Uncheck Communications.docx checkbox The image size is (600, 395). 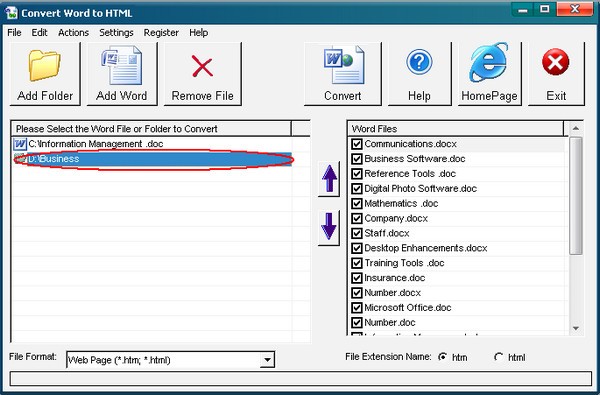tap(357, 144)
